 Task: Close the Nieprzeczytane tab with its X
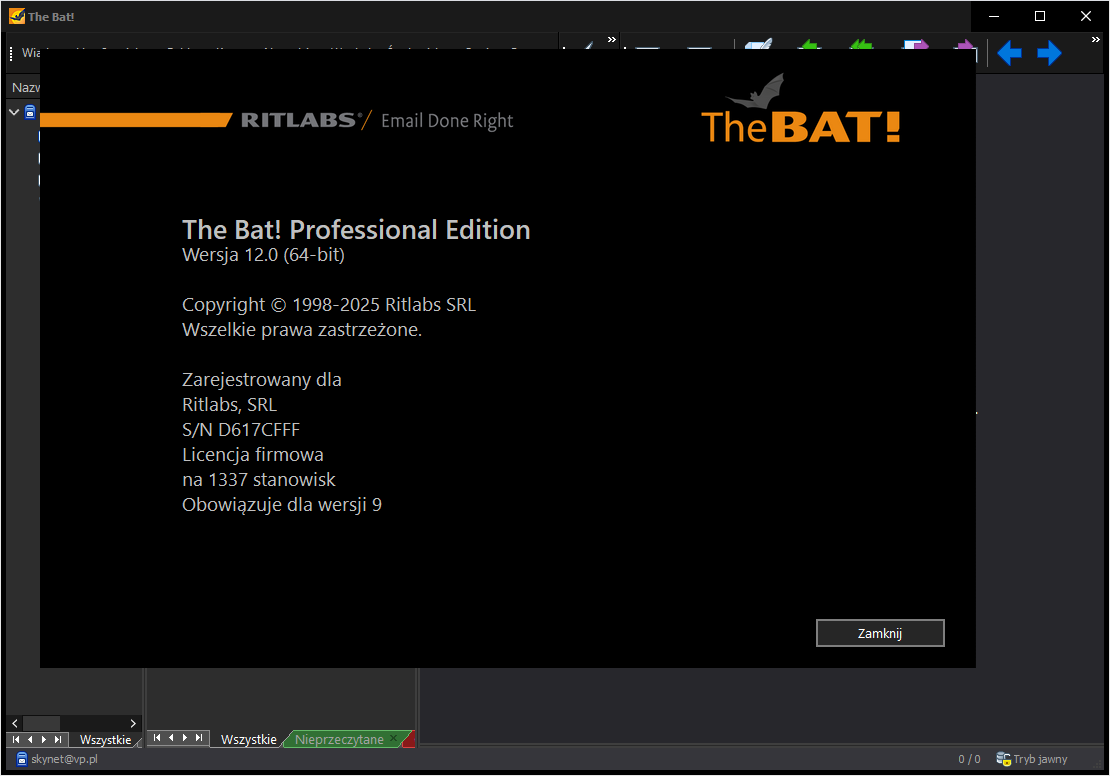[394, 738]
